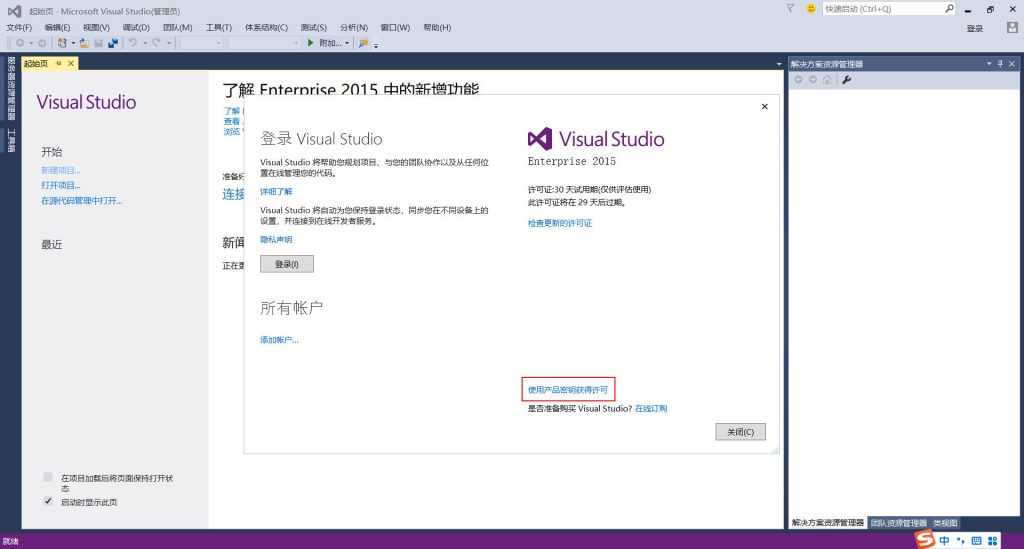1024x549 pixels.
Task: Click the 关闭(C) button
Action: point(741,431)
